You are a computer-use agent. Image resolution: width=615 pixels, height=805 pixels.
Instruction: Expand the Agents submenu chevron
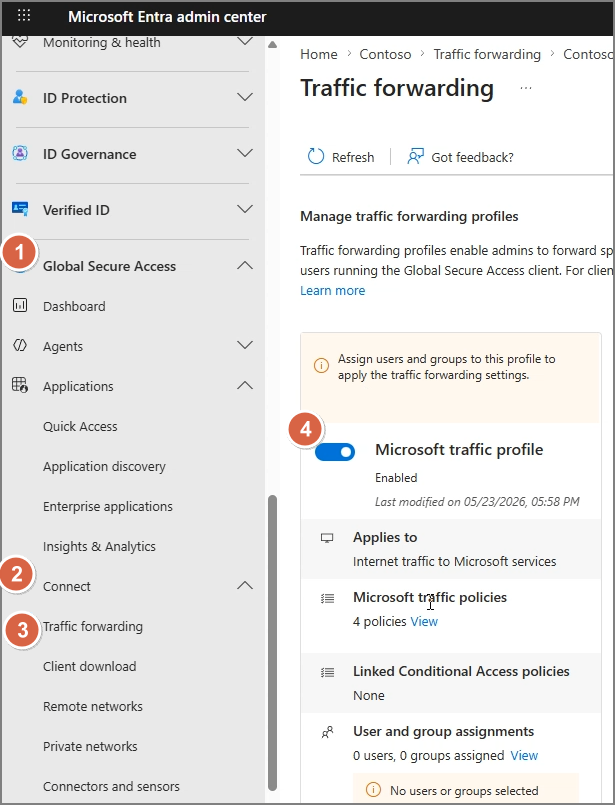click(245, 344)
